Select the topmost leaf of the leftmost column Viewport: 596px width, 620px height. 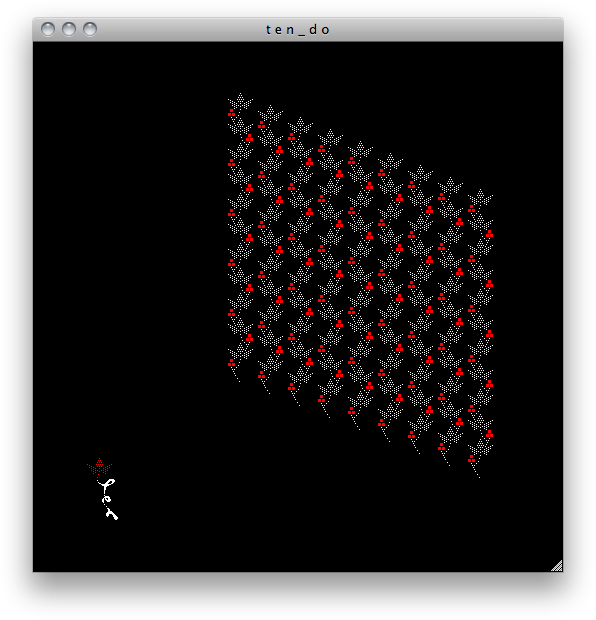pyautogui.click(x=240, y=101)
